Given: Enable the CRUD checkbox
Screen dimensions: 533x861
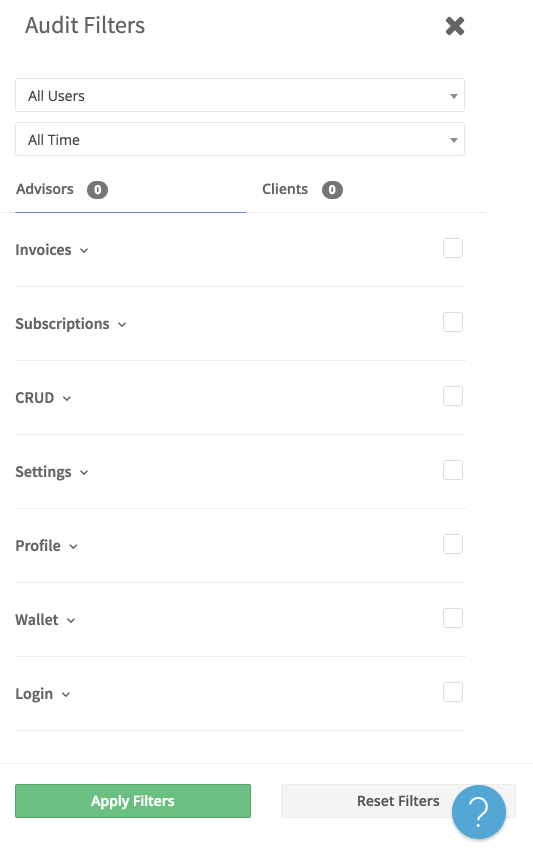Looking at the screenshot, I should [453, 396].
